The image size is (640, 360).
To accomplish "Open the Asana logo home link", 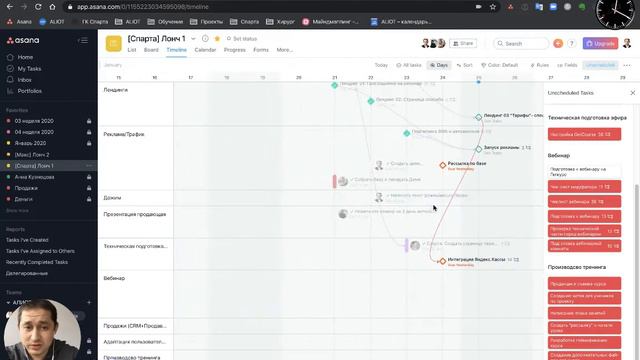I will (23, 40).
